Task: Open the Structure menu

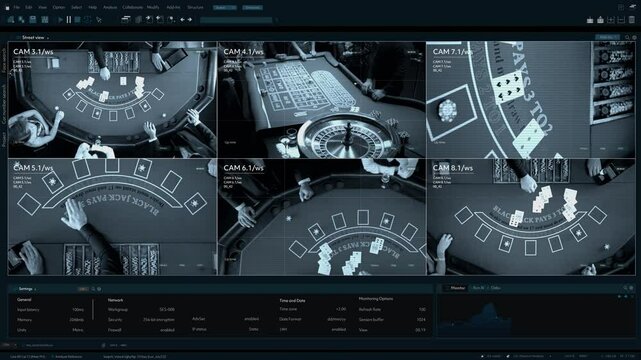Action: click(195, 7)
